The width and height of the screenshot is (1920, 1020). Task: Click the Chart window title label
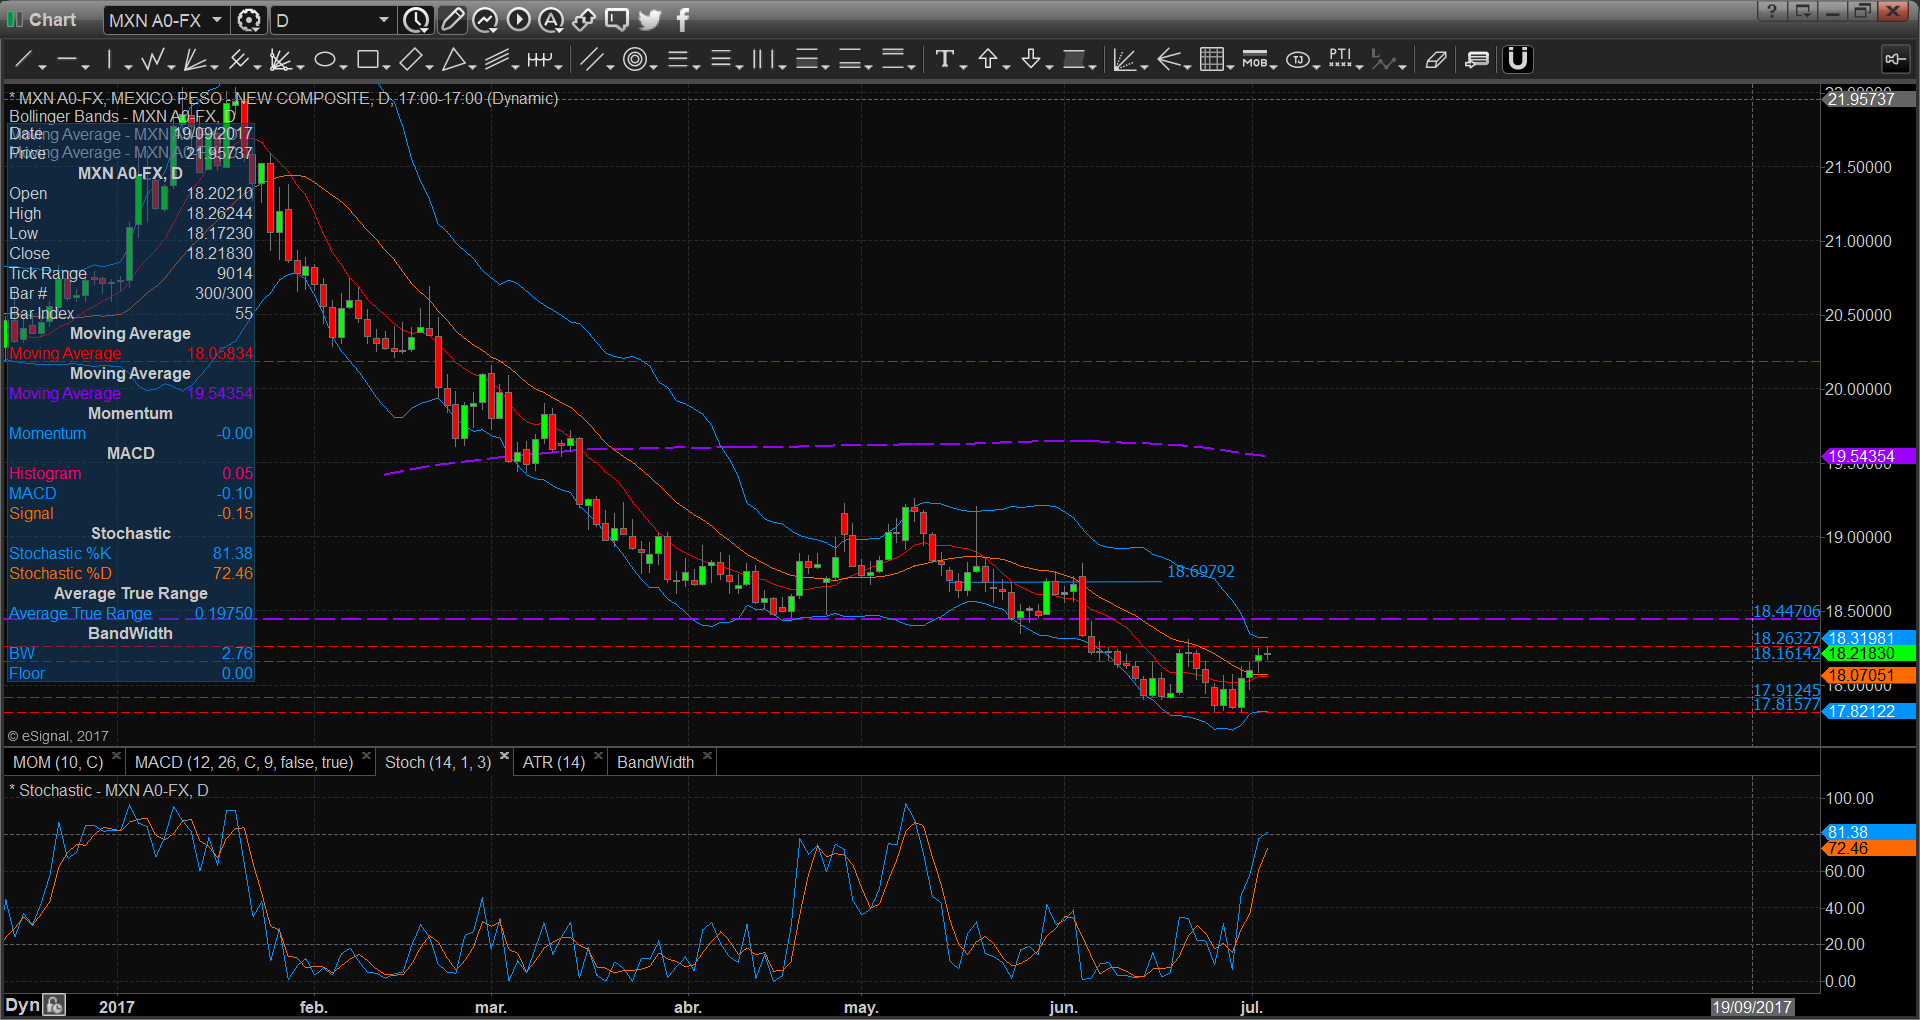[52, 20]
